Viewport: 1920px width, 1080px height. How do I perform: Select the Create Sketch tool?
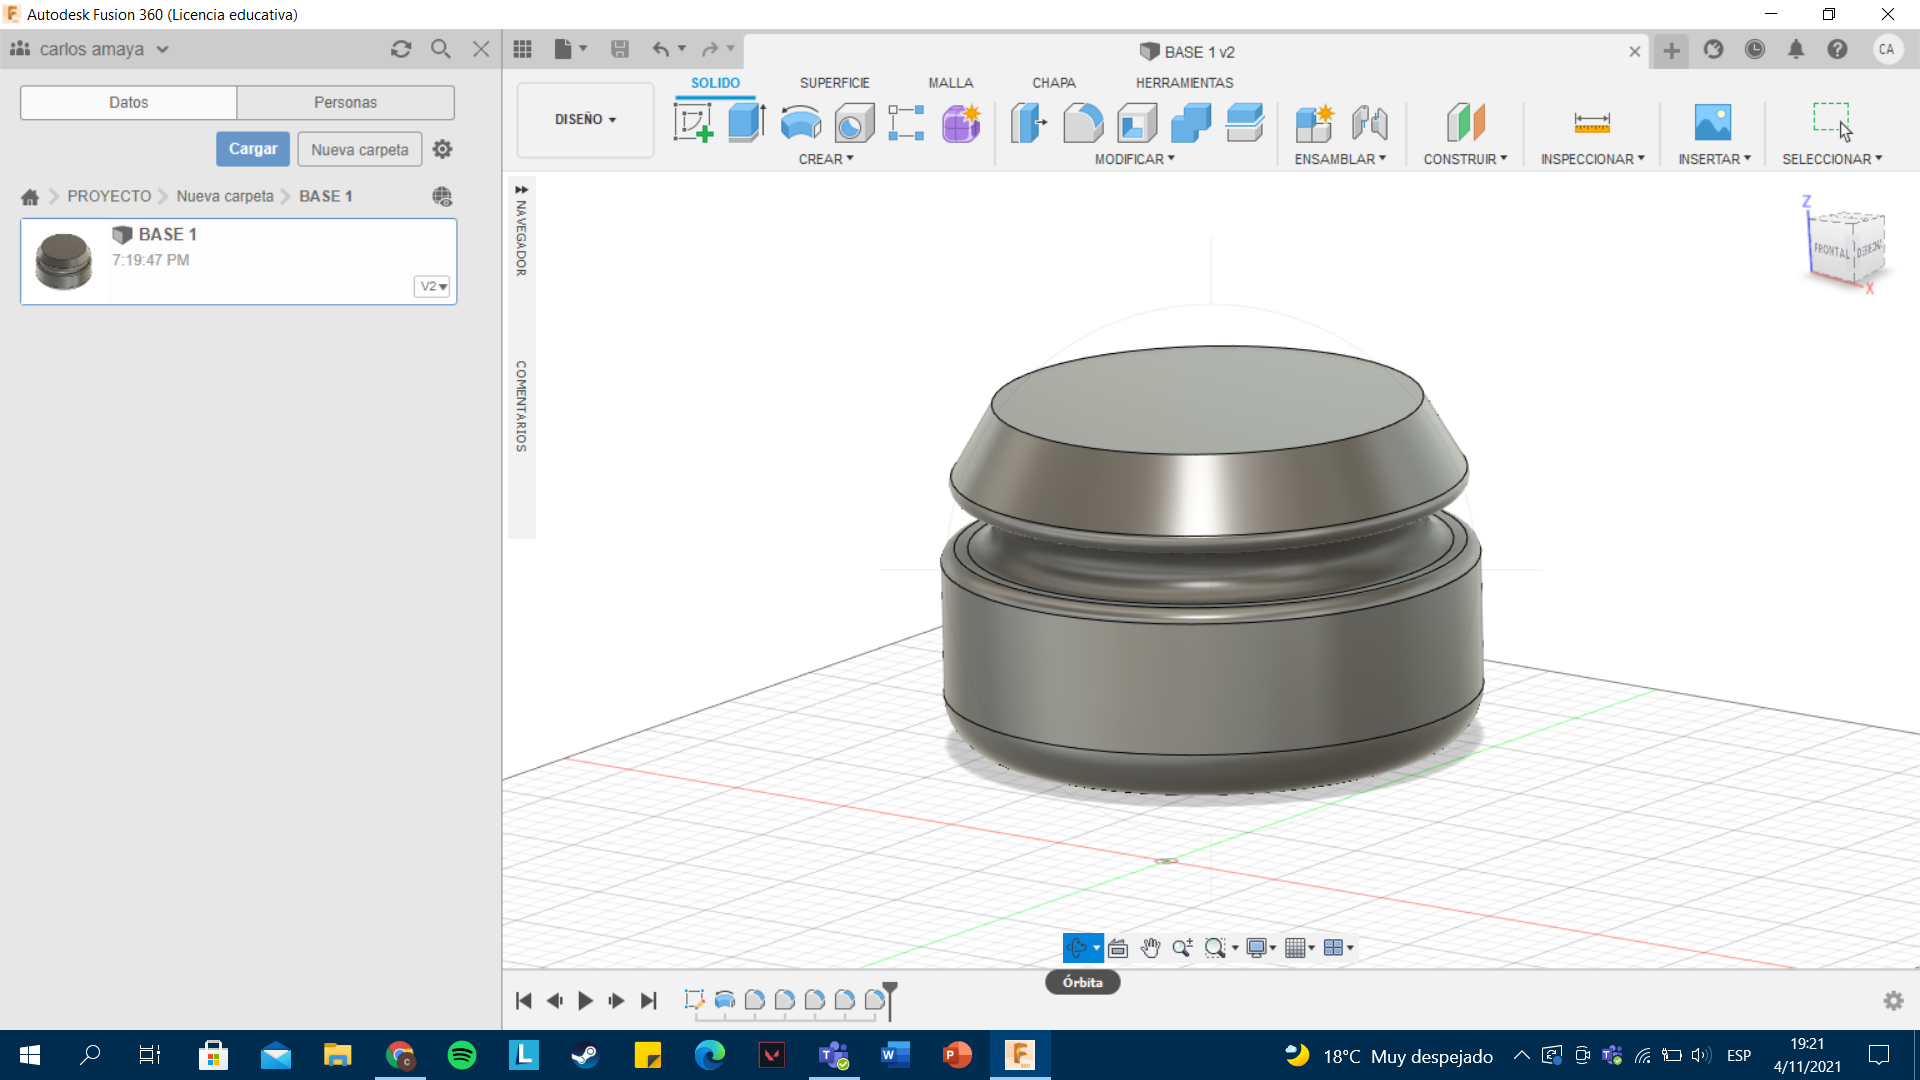[693, 123]
